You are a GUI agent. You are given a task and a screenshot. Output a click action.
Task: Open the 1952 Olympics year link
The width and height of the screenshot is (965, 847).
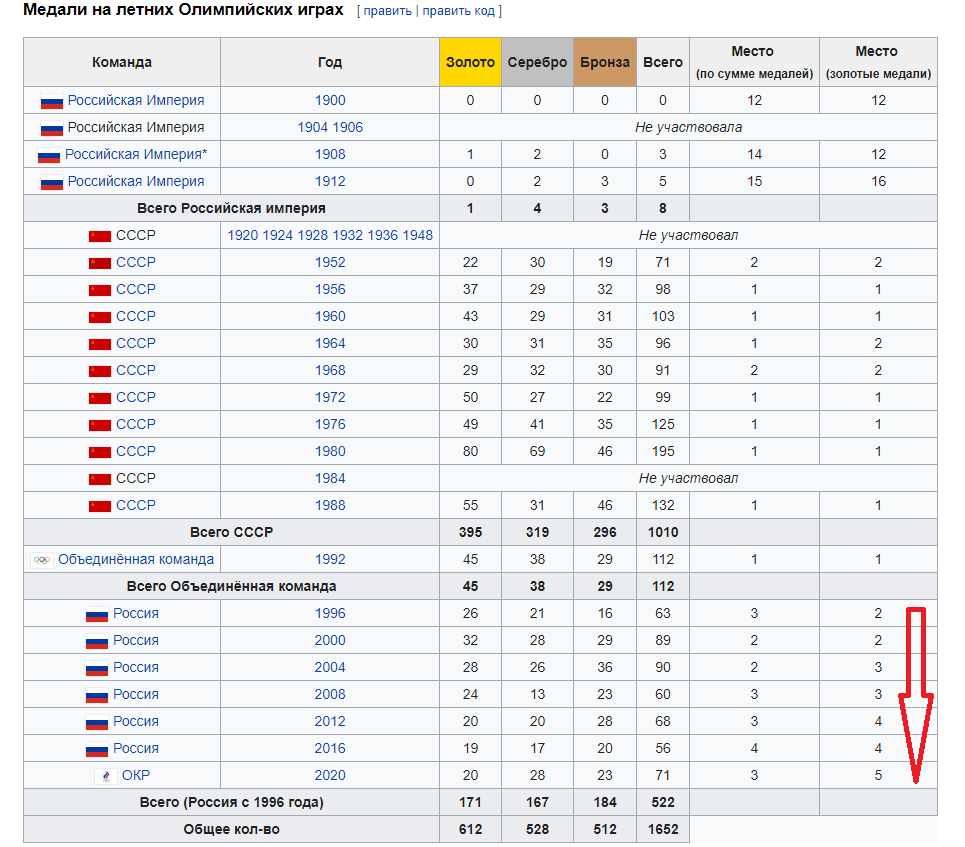pyautogui.click(x=330, y=262)
